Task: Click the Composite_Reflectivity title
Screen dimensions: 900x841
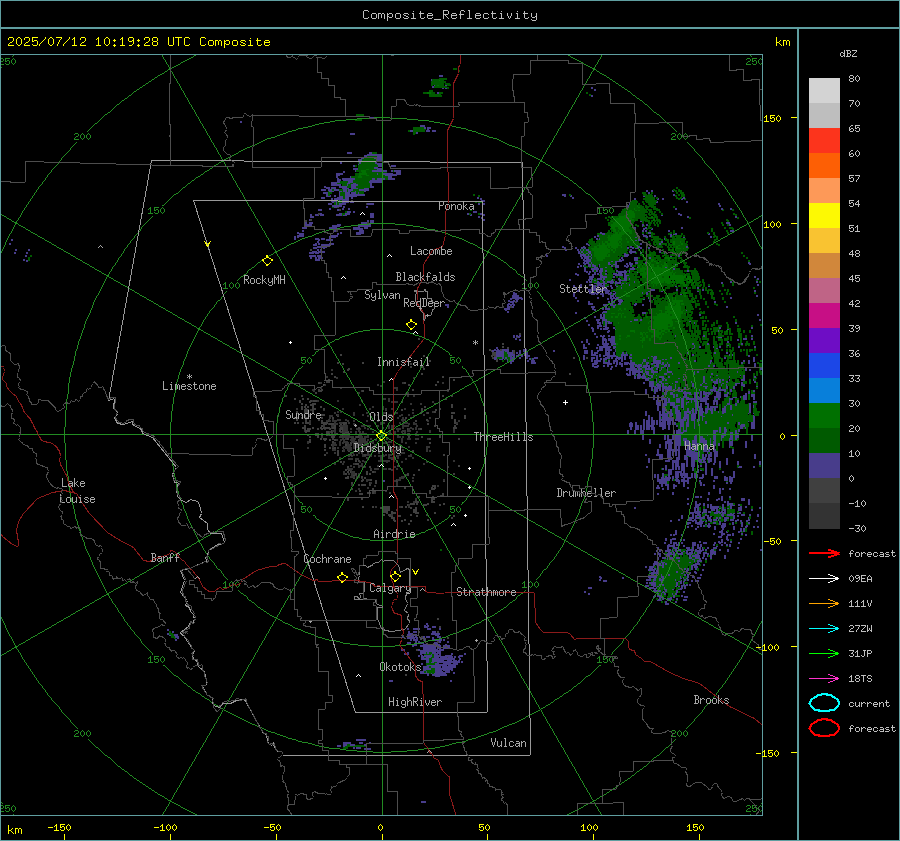Action: coord(450,15)
